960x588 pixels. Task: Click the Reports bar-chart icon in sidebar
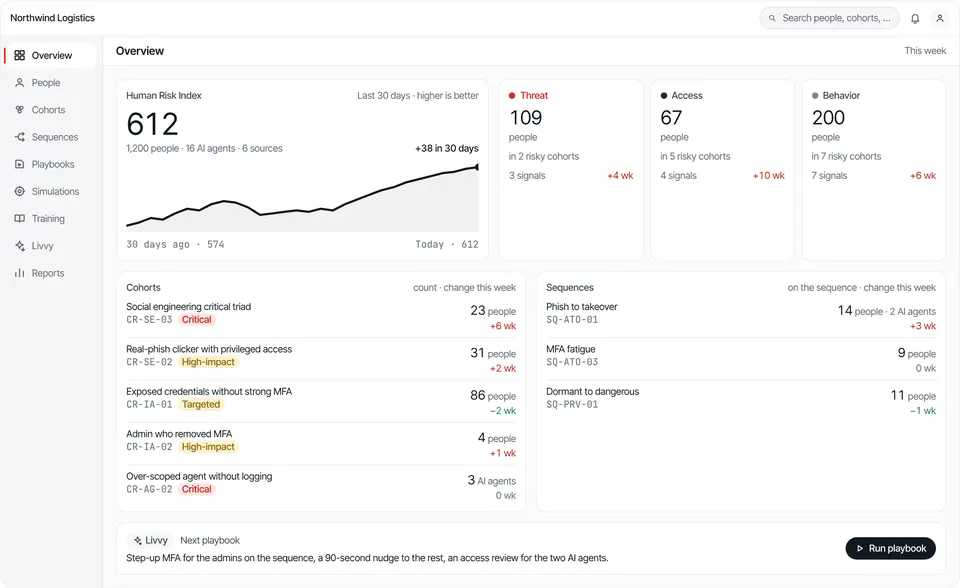[20, 273]
